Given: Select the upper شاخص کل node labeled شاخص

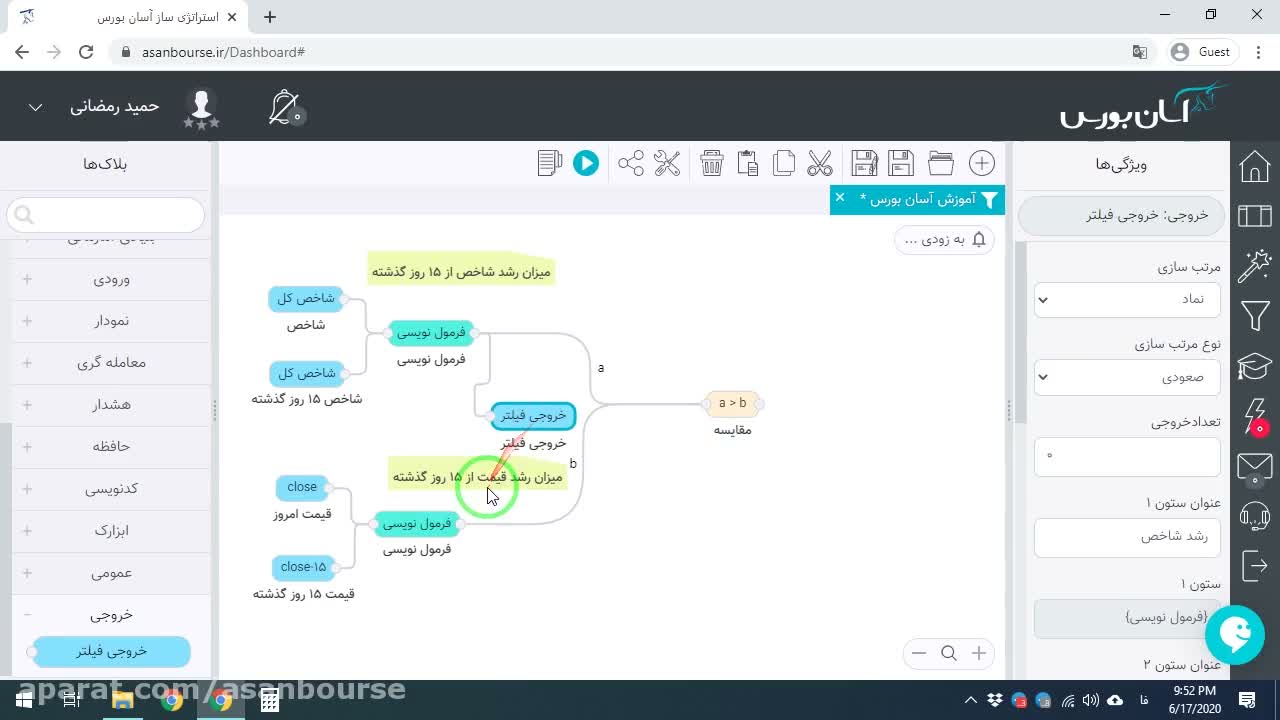Looking at the screenshot, I should [x=306, y=299].
